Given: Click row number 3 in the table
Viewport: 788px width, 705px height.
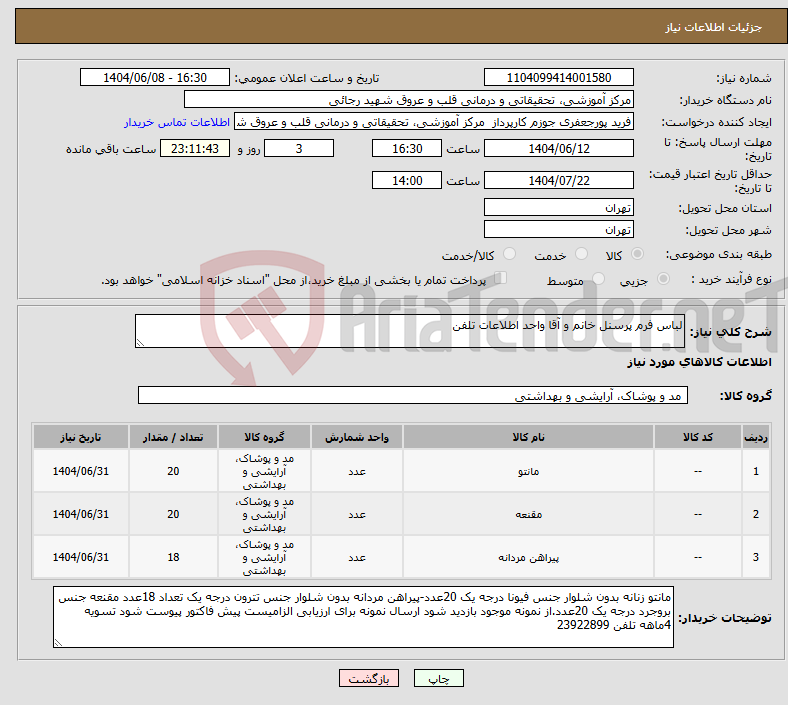Looking at the screenshot, I should pyautogui.click(x=756, y=557).
